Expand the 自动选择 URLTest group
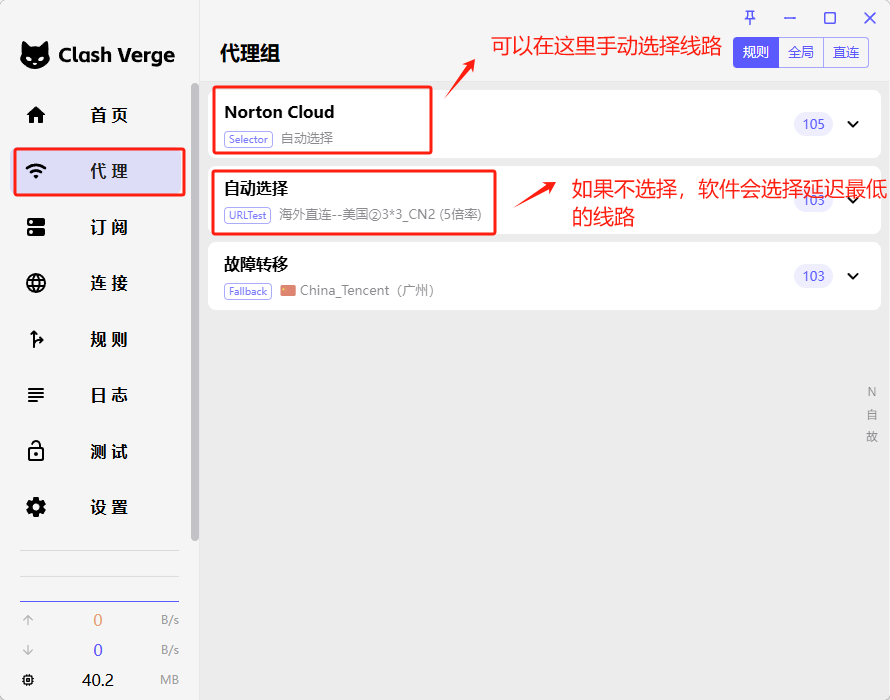 pos(853,200)
